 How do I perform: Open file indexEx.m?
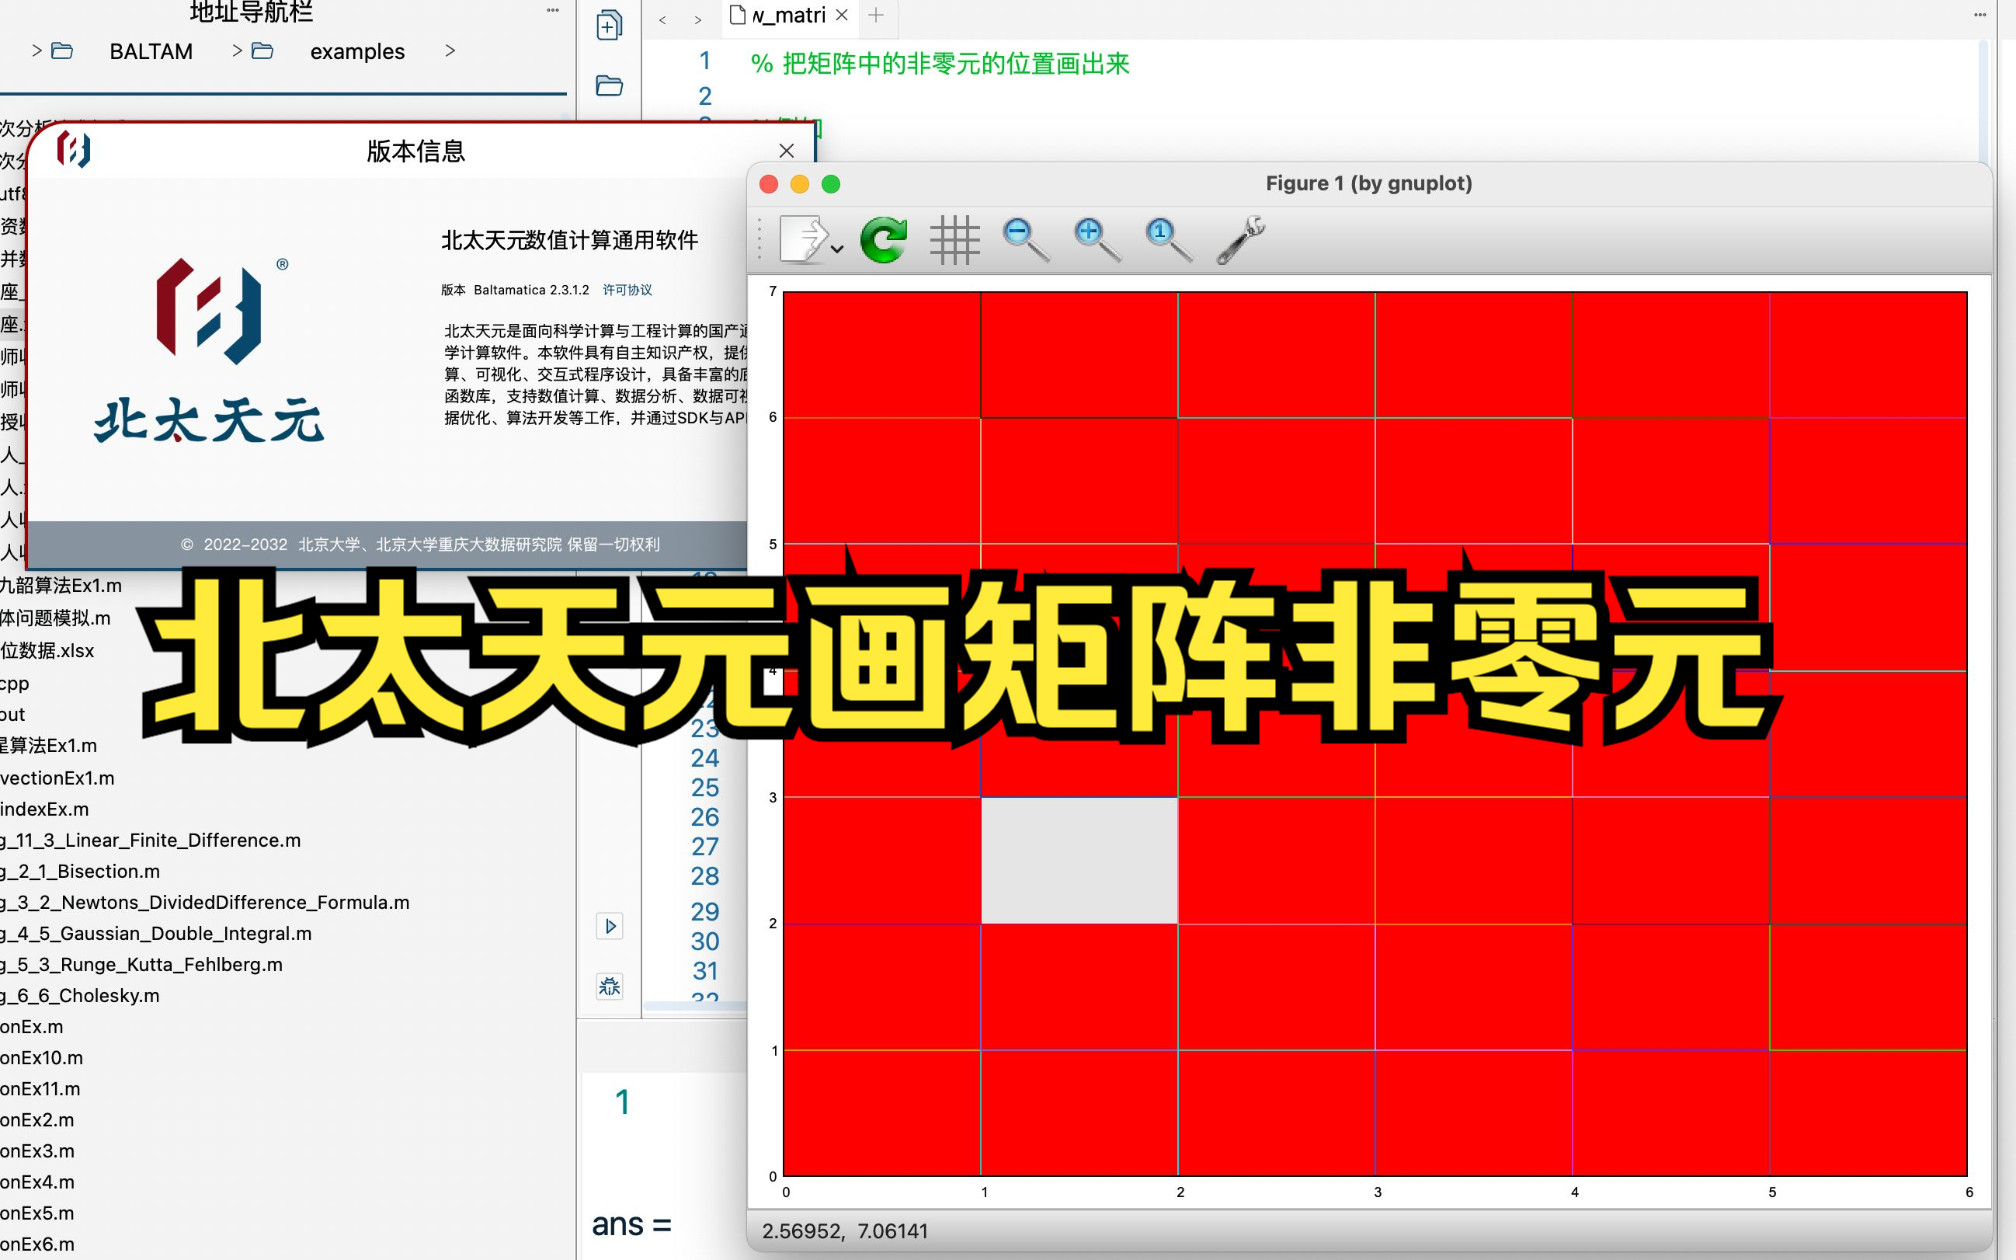[44, 808]
